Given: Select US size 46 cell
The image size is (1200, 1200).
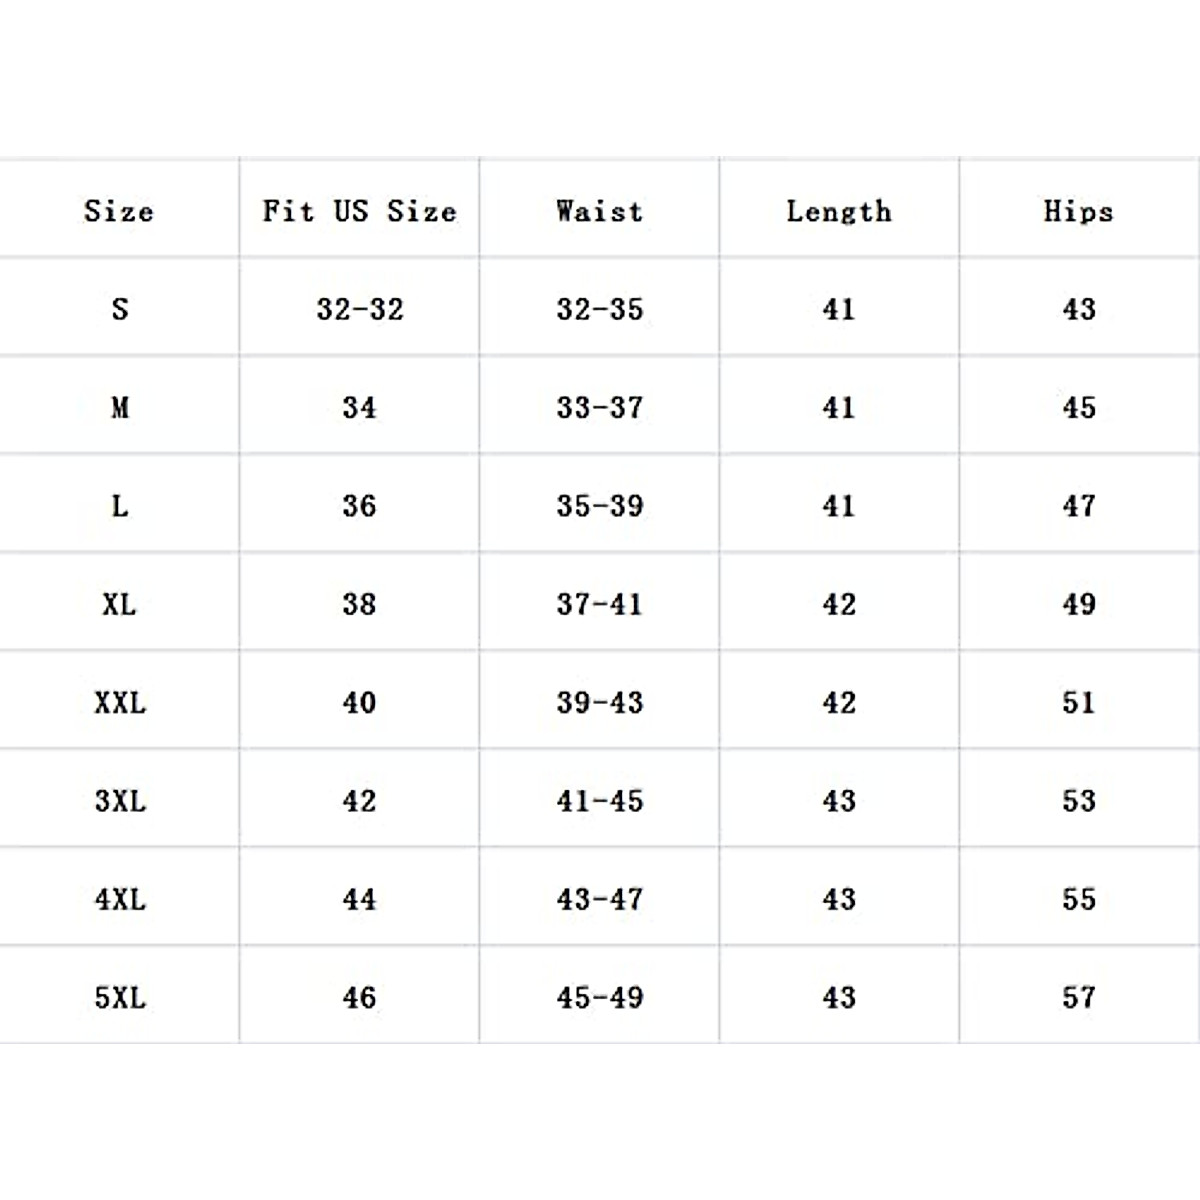Looking at the screenshot, I should point(360,997).
